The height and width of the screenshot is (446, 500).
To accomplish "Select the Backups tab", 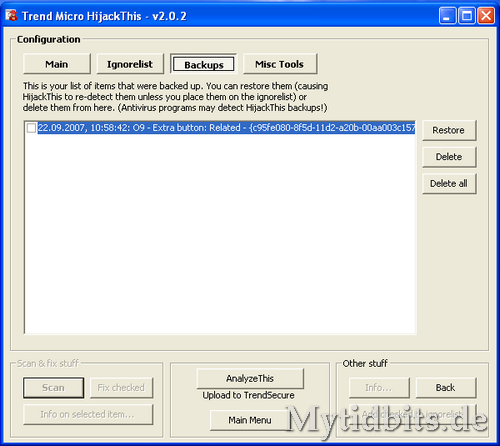I will [x=204, y=64].
